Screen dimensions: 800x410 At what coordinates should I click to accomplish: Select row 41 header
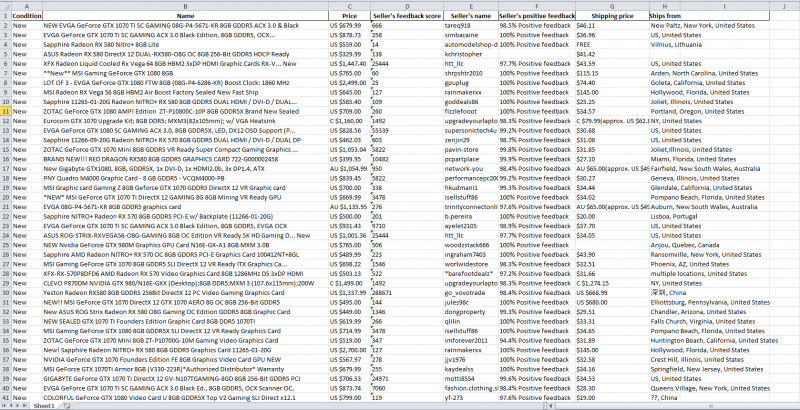(6, 398)
